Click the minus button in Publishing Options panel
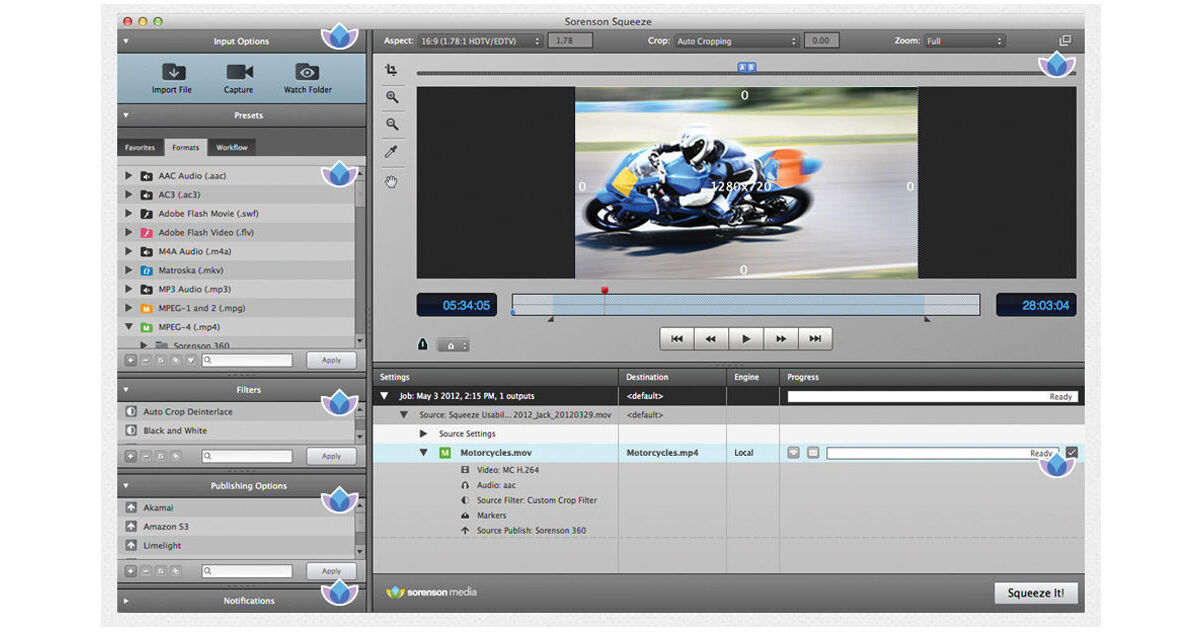The height and width of the screenshot is (632, 1203). click(146, 571)
